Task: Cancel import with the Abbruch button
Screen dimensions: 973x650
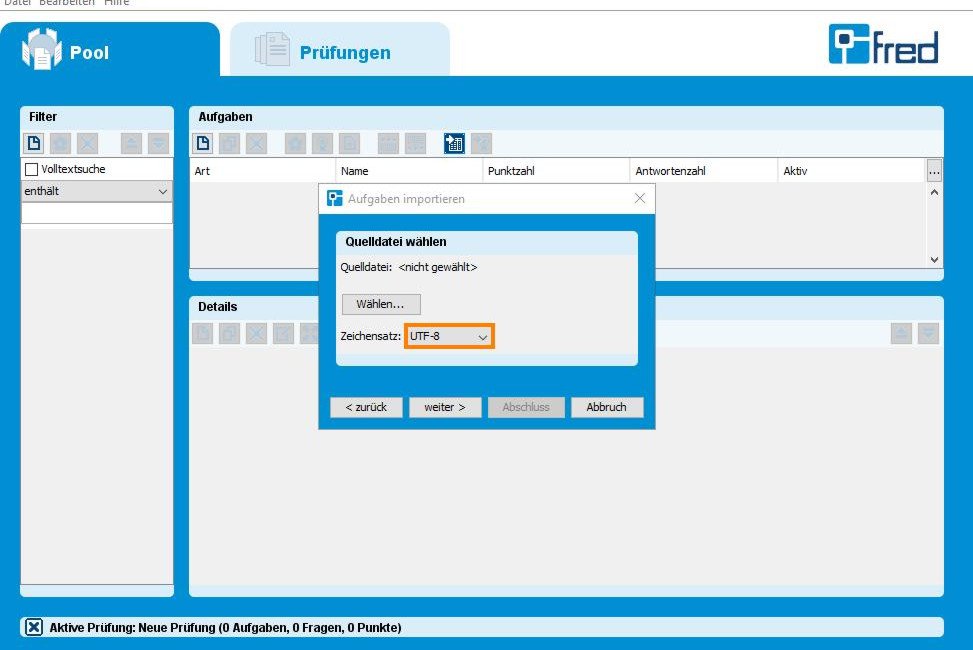Action: (x=607, y=407)
